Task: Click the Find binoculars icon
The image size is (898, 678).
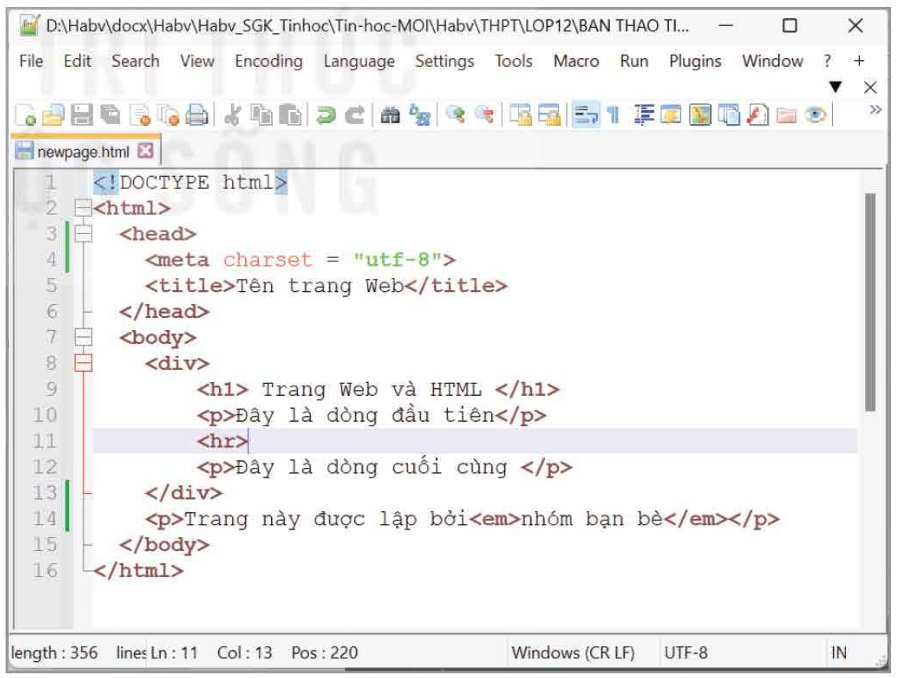Action: pos(387,115)
